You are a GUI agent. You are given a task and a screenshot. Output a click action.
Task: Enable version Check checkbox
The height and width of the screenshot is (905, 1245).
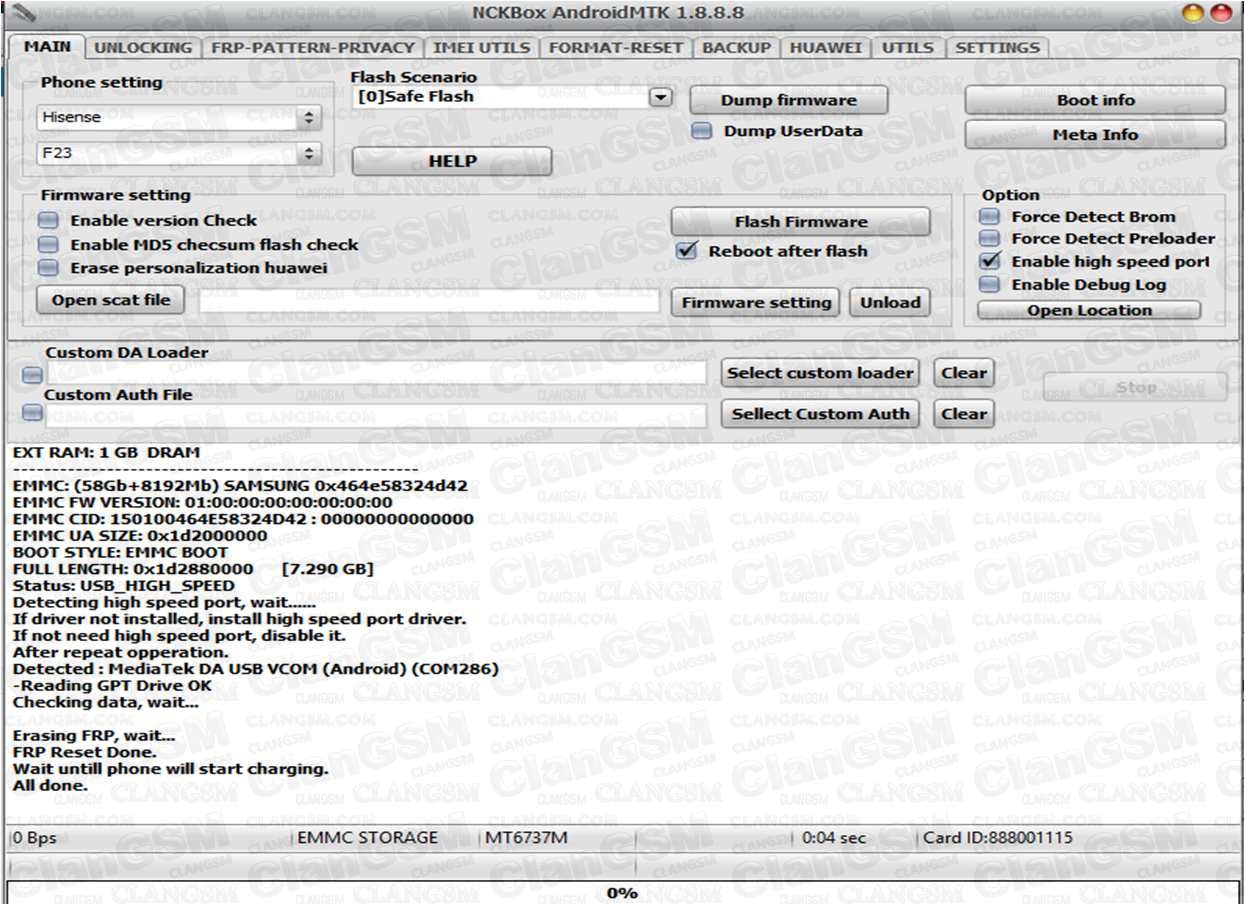click(x=48, y=220)
